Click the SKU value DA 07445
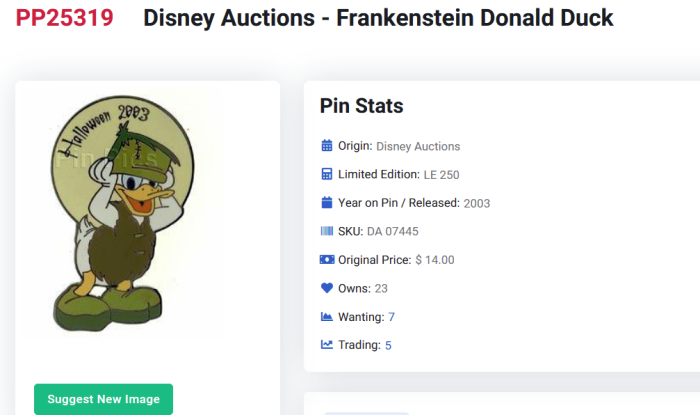Viewport: 700px width, 415px height. coord(390,231)
